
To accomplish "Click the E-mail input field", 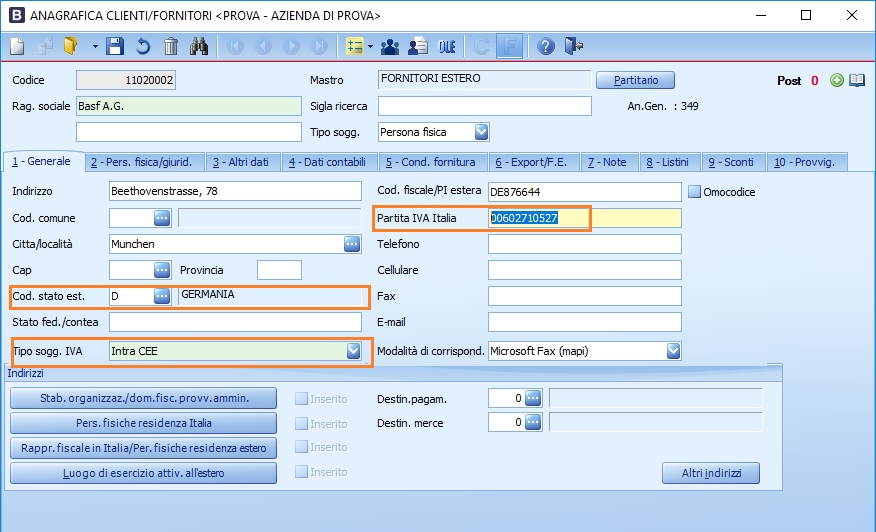I will tap(585, 322).
